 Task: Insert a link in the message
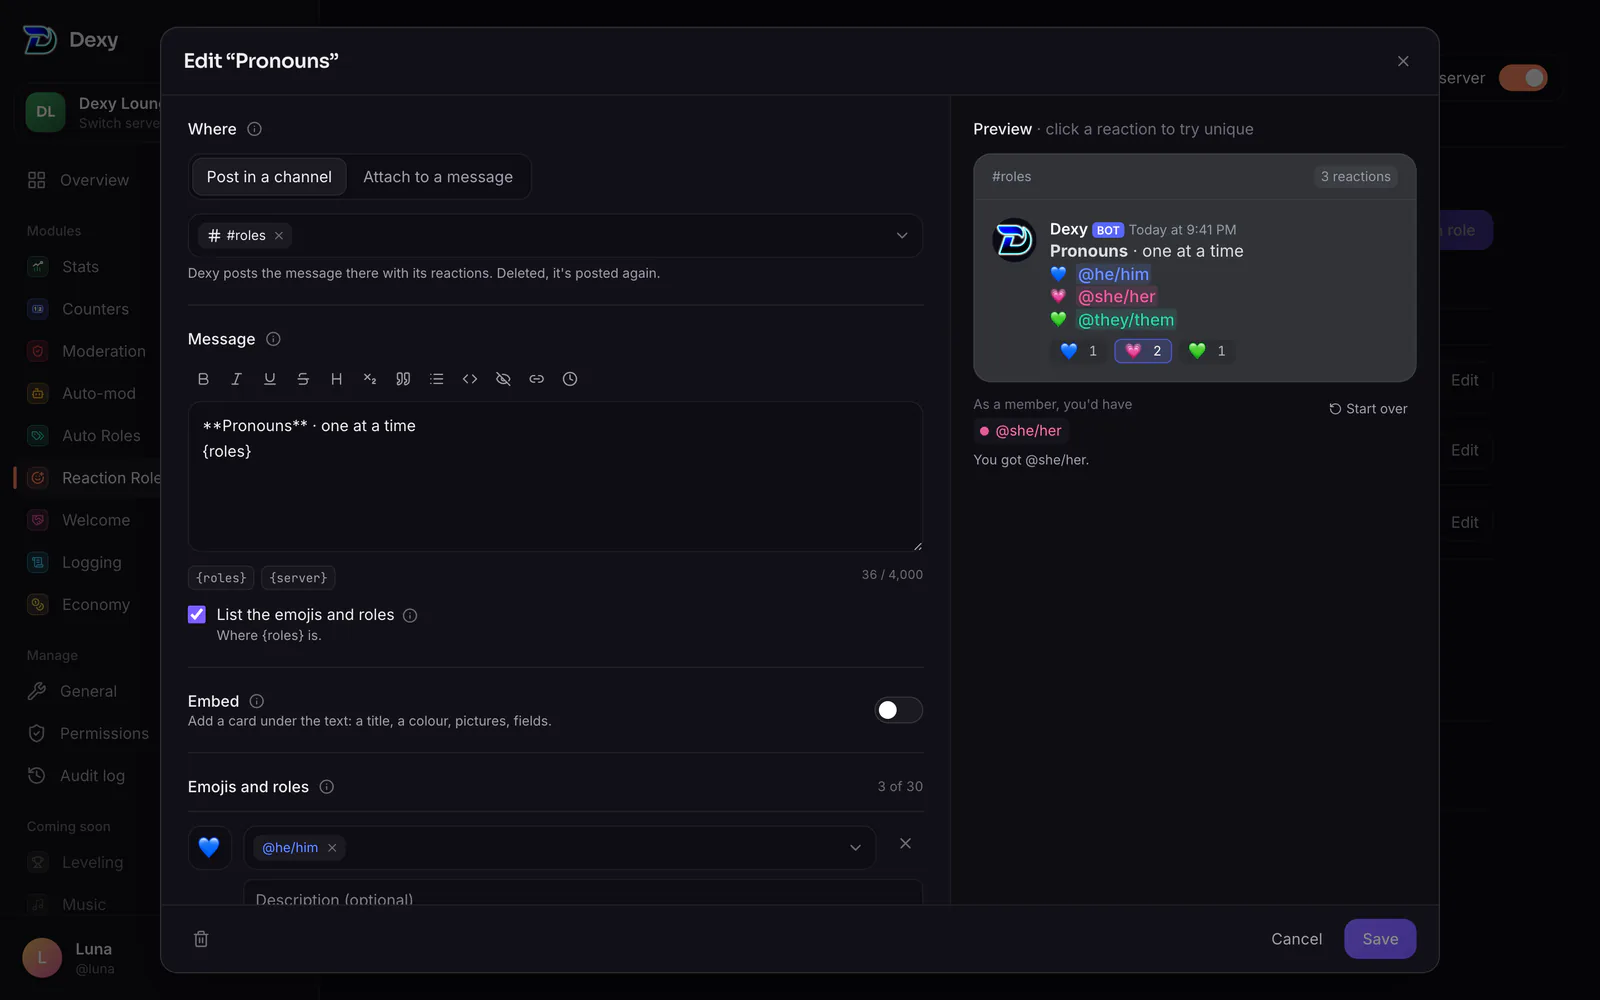coord(537,379)
